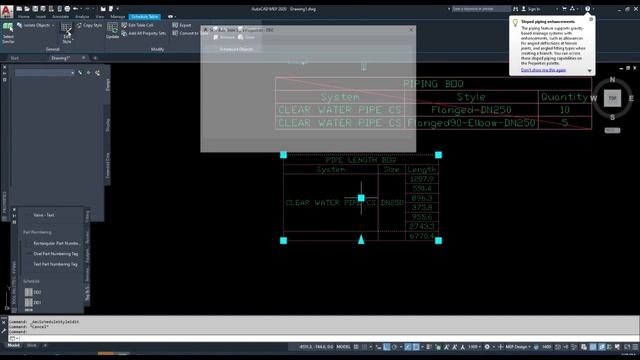Viewport: 640px width, 360px height.
Task: Toggle Object Snap in status bar
Action: tap(416, 347)
